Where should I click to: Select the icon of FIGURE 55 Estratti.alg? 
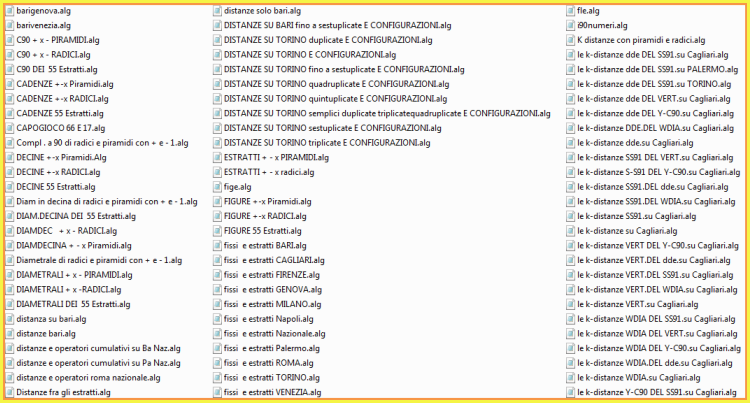(217, 231)
